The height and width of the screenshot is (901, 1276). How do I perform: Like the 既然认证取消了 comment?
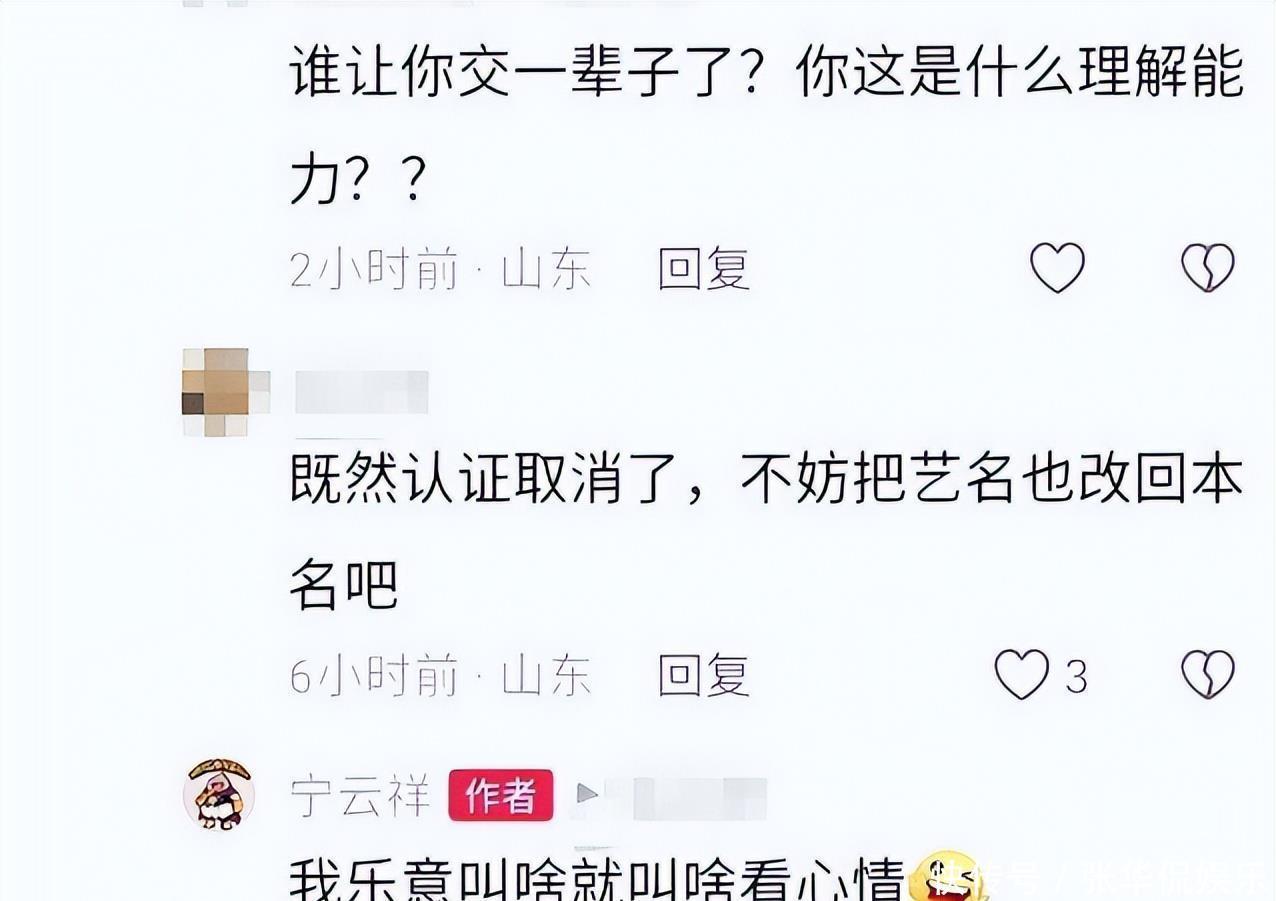click(x=1022, y=675)
